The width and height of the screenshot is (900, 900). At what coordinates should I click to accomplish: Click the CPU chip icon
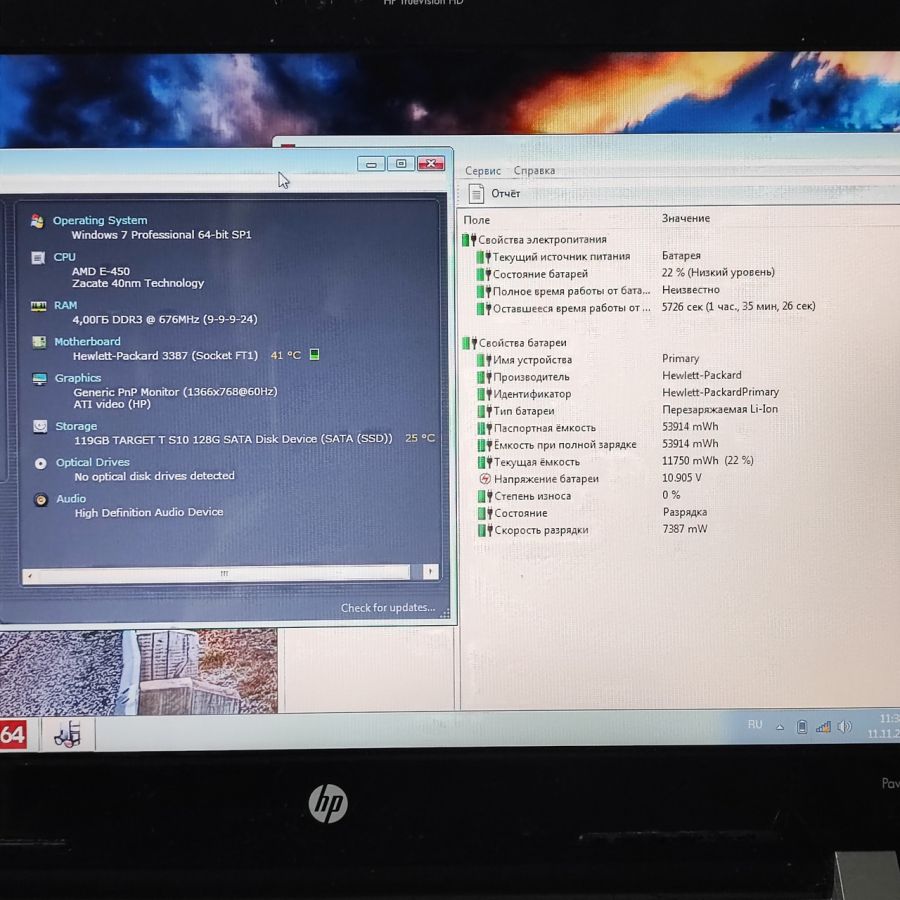tap(38, 258)
